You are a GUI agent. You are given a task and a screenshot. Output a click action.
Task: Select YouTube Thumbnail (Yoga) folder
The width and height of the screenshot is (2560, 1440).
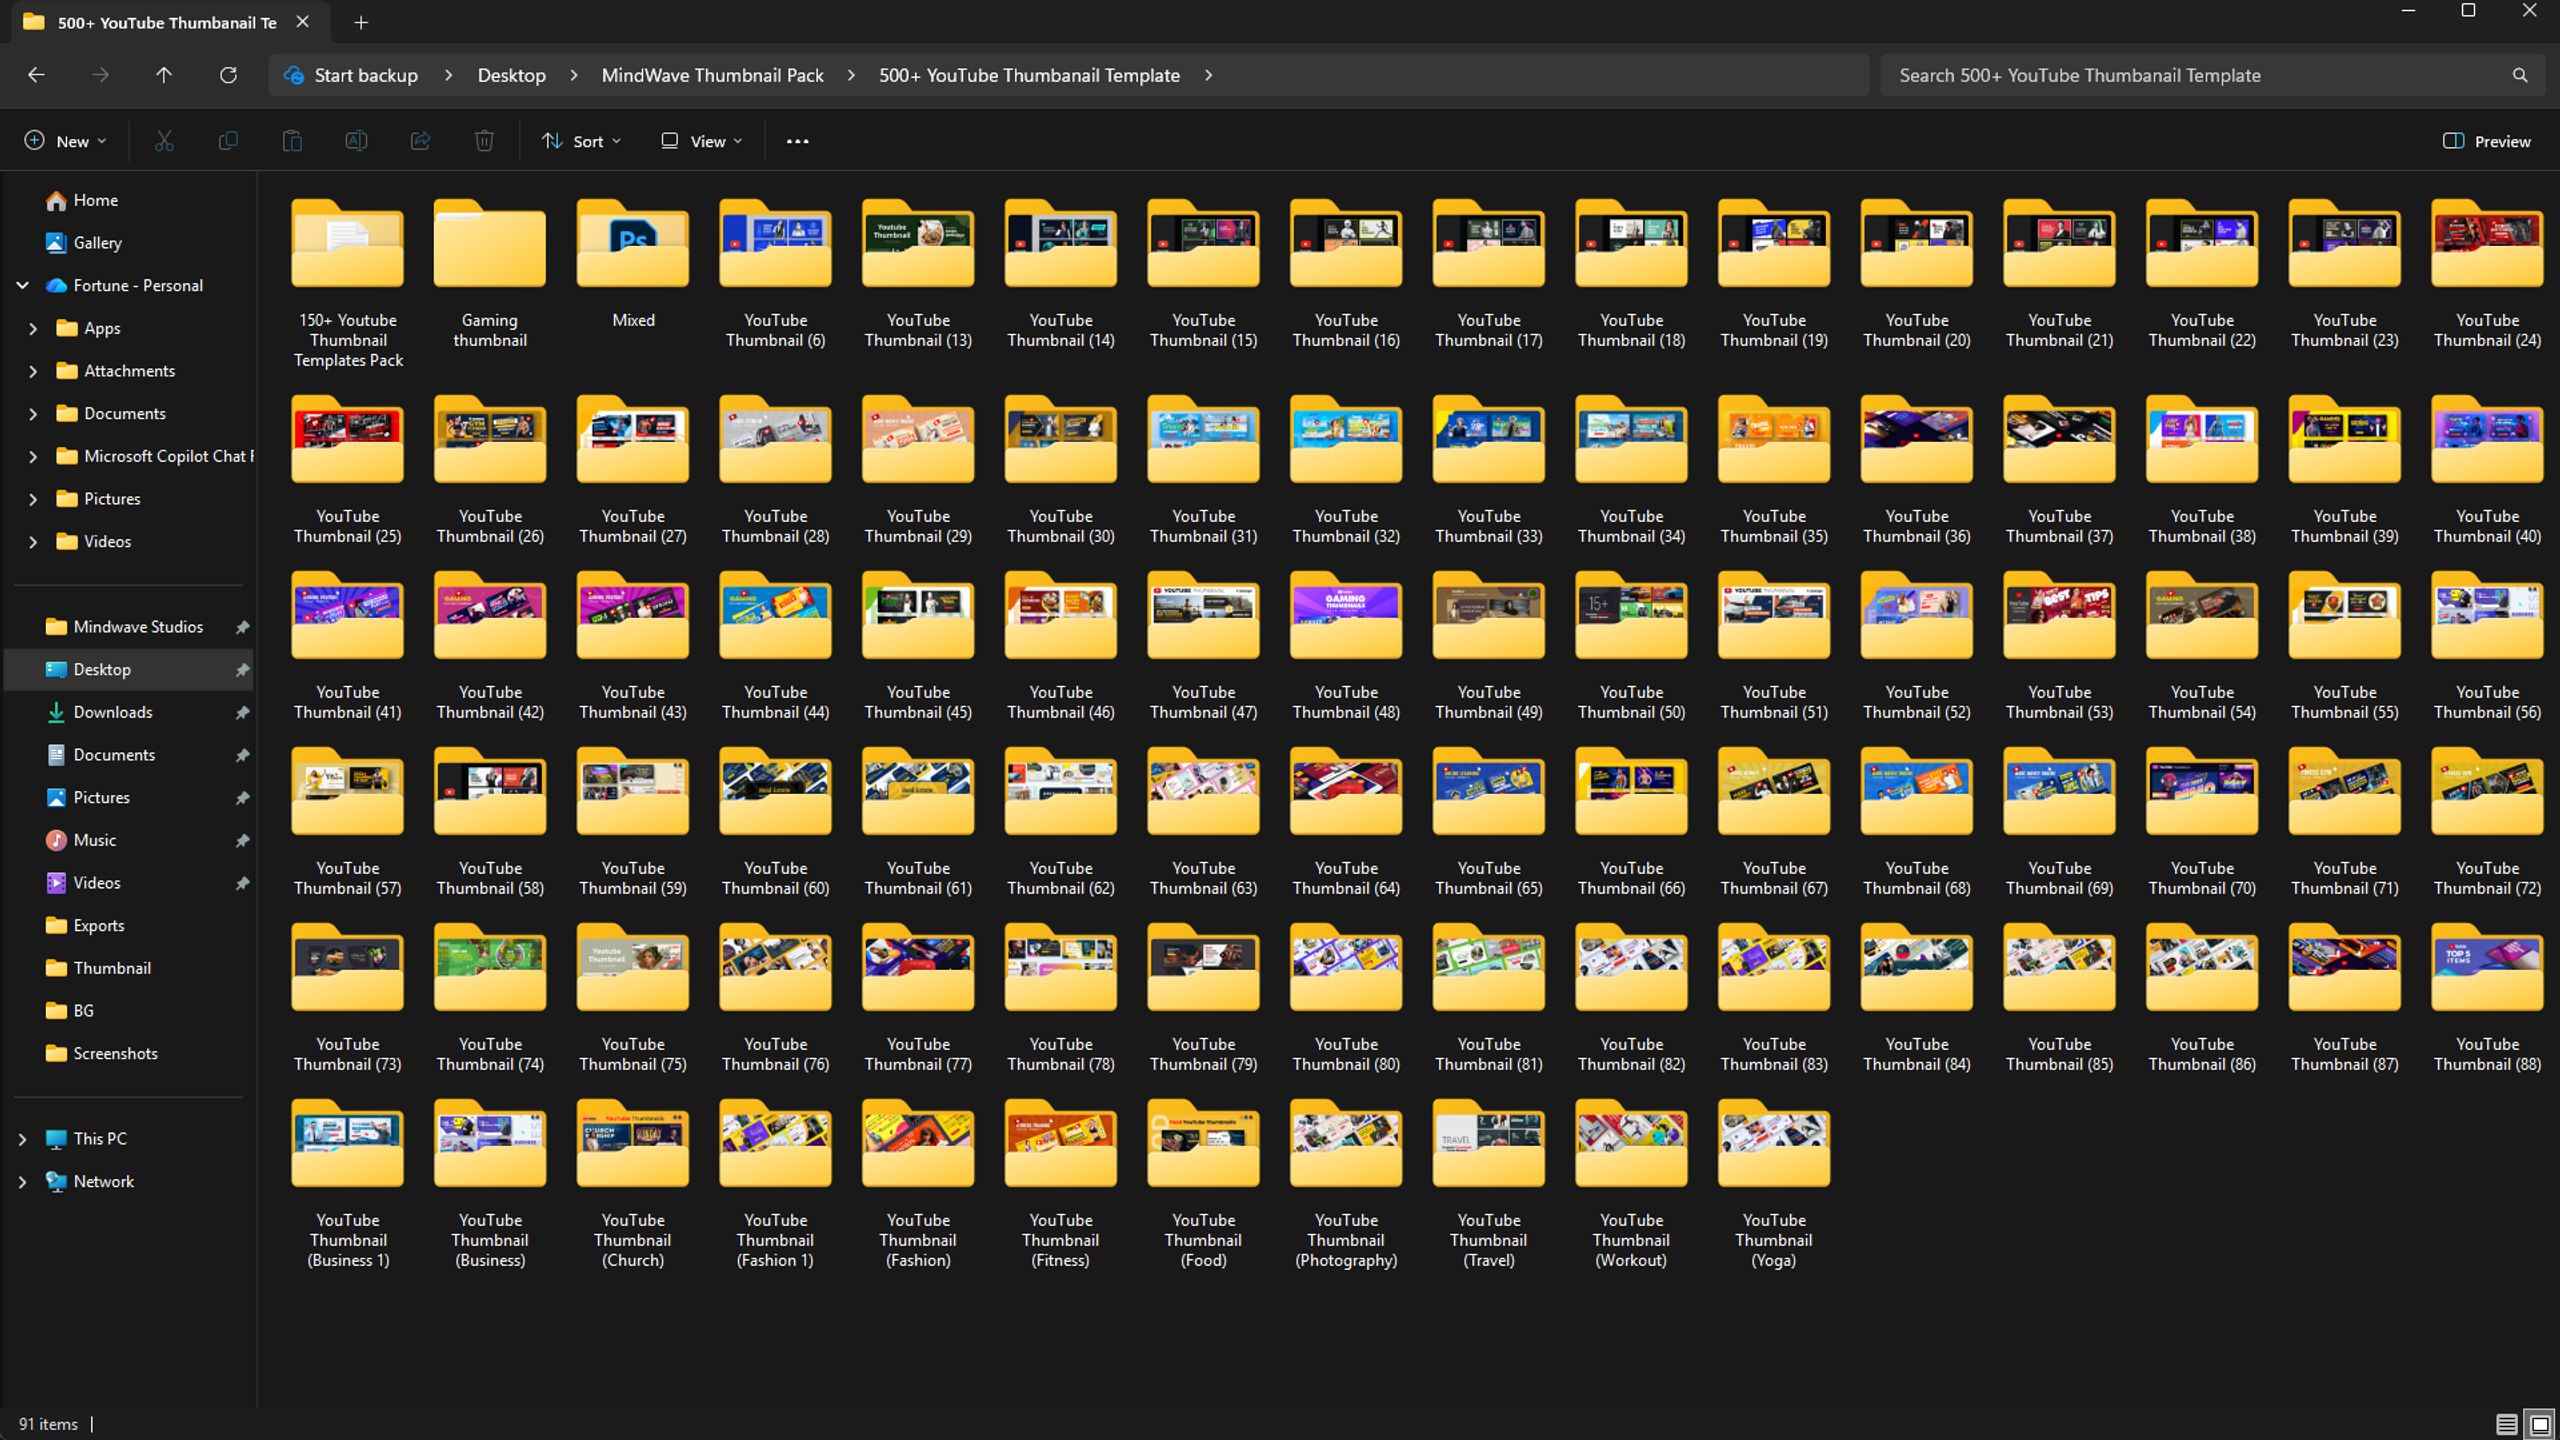[1774, 1185]
